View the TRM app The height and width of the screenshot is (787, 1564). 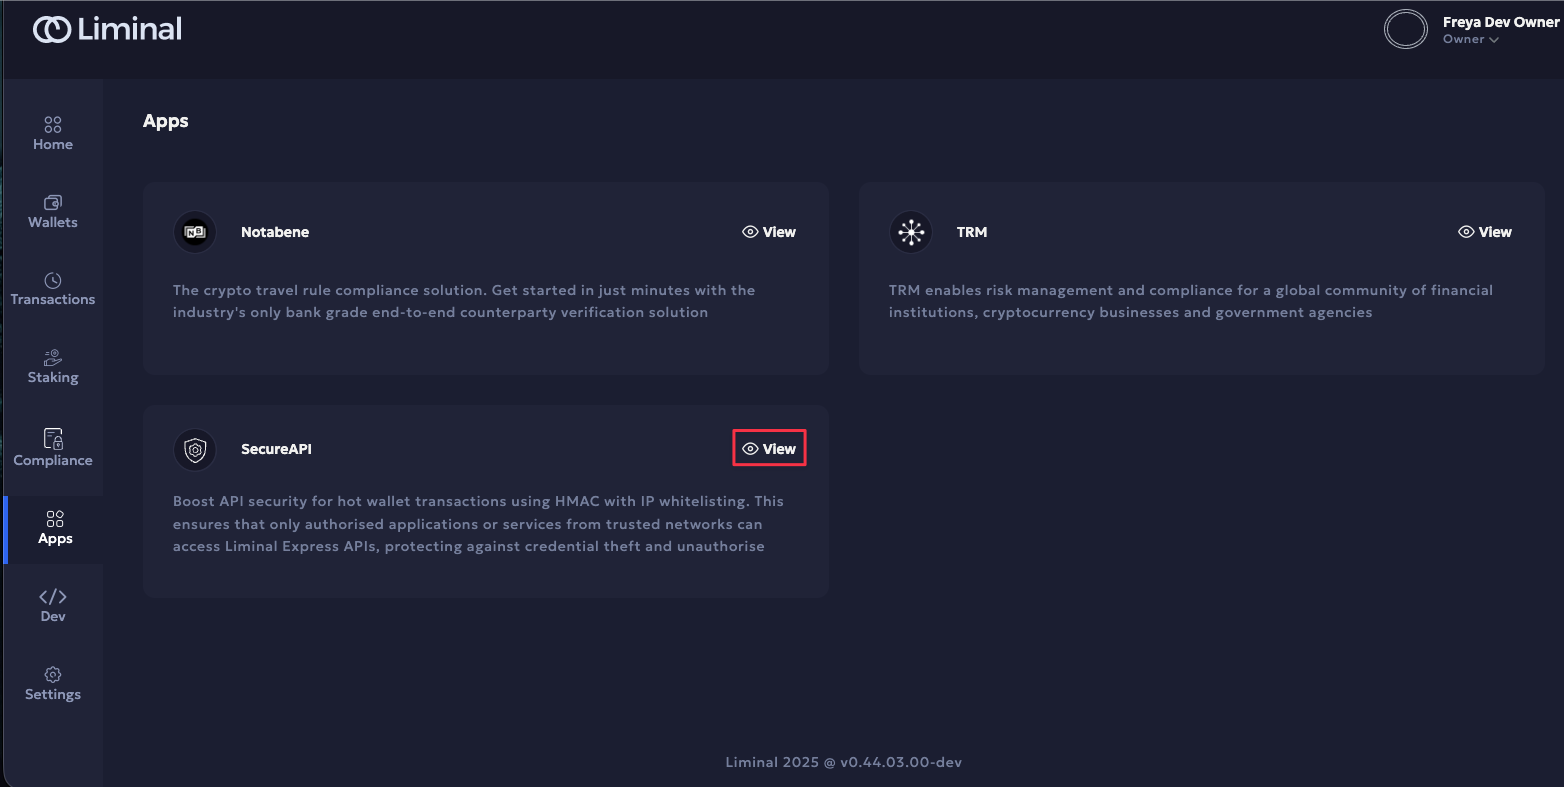pos(1485,232)
